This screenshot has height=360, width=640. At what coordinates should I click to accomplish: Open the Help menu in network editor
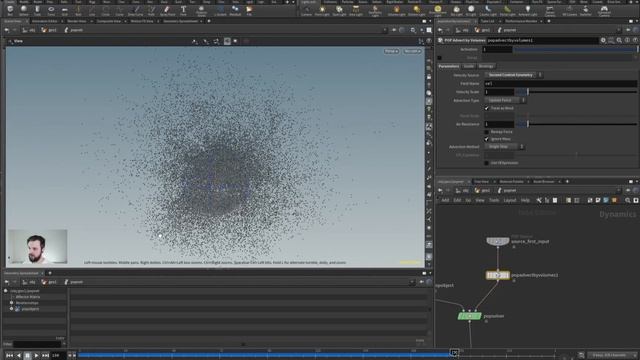(x=525, y=200)
